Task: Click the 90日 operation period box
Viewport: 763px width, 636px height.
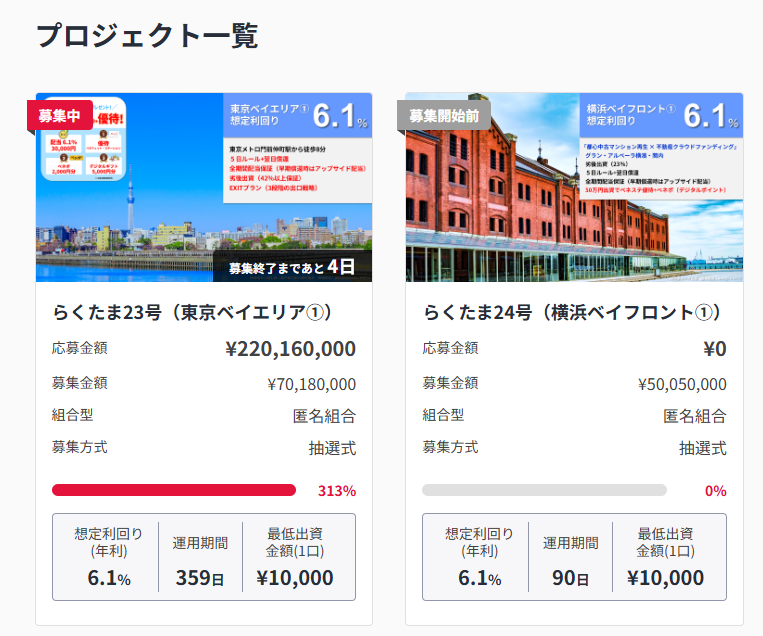Action: [x=570, y=557]
